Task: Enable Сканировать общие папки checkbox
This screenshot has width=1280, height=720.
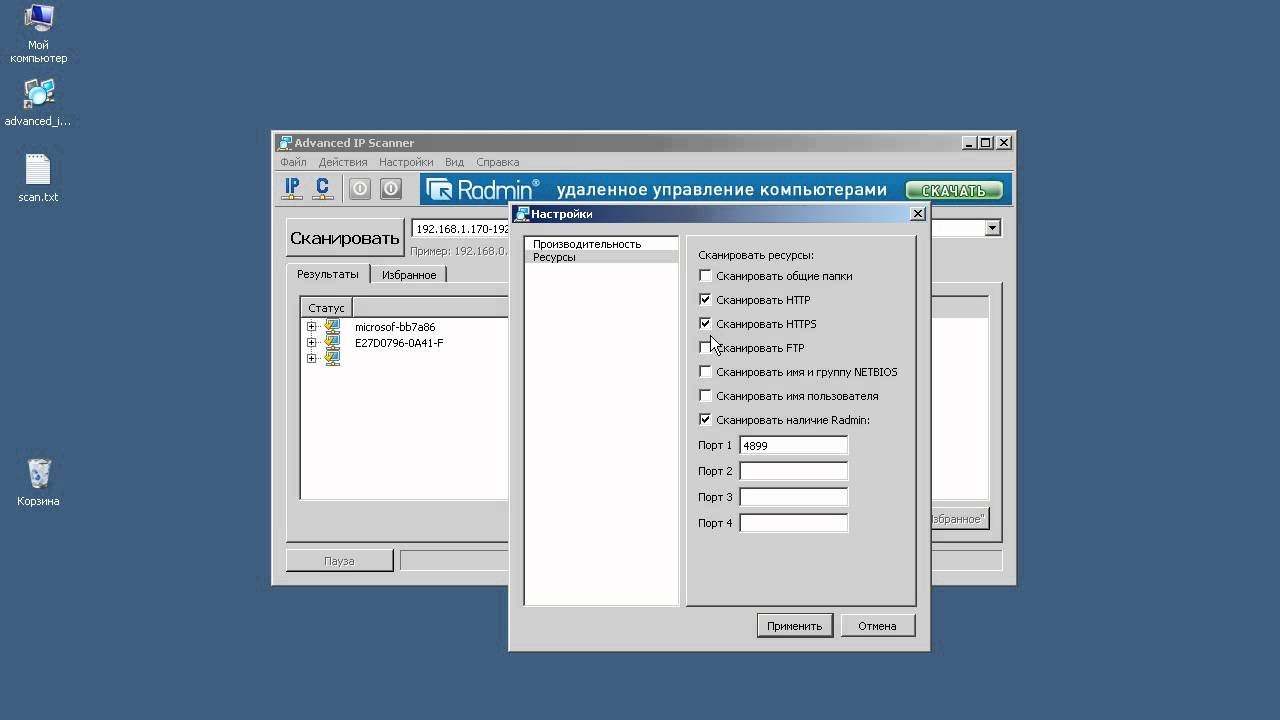Action: tap(705, 276)
